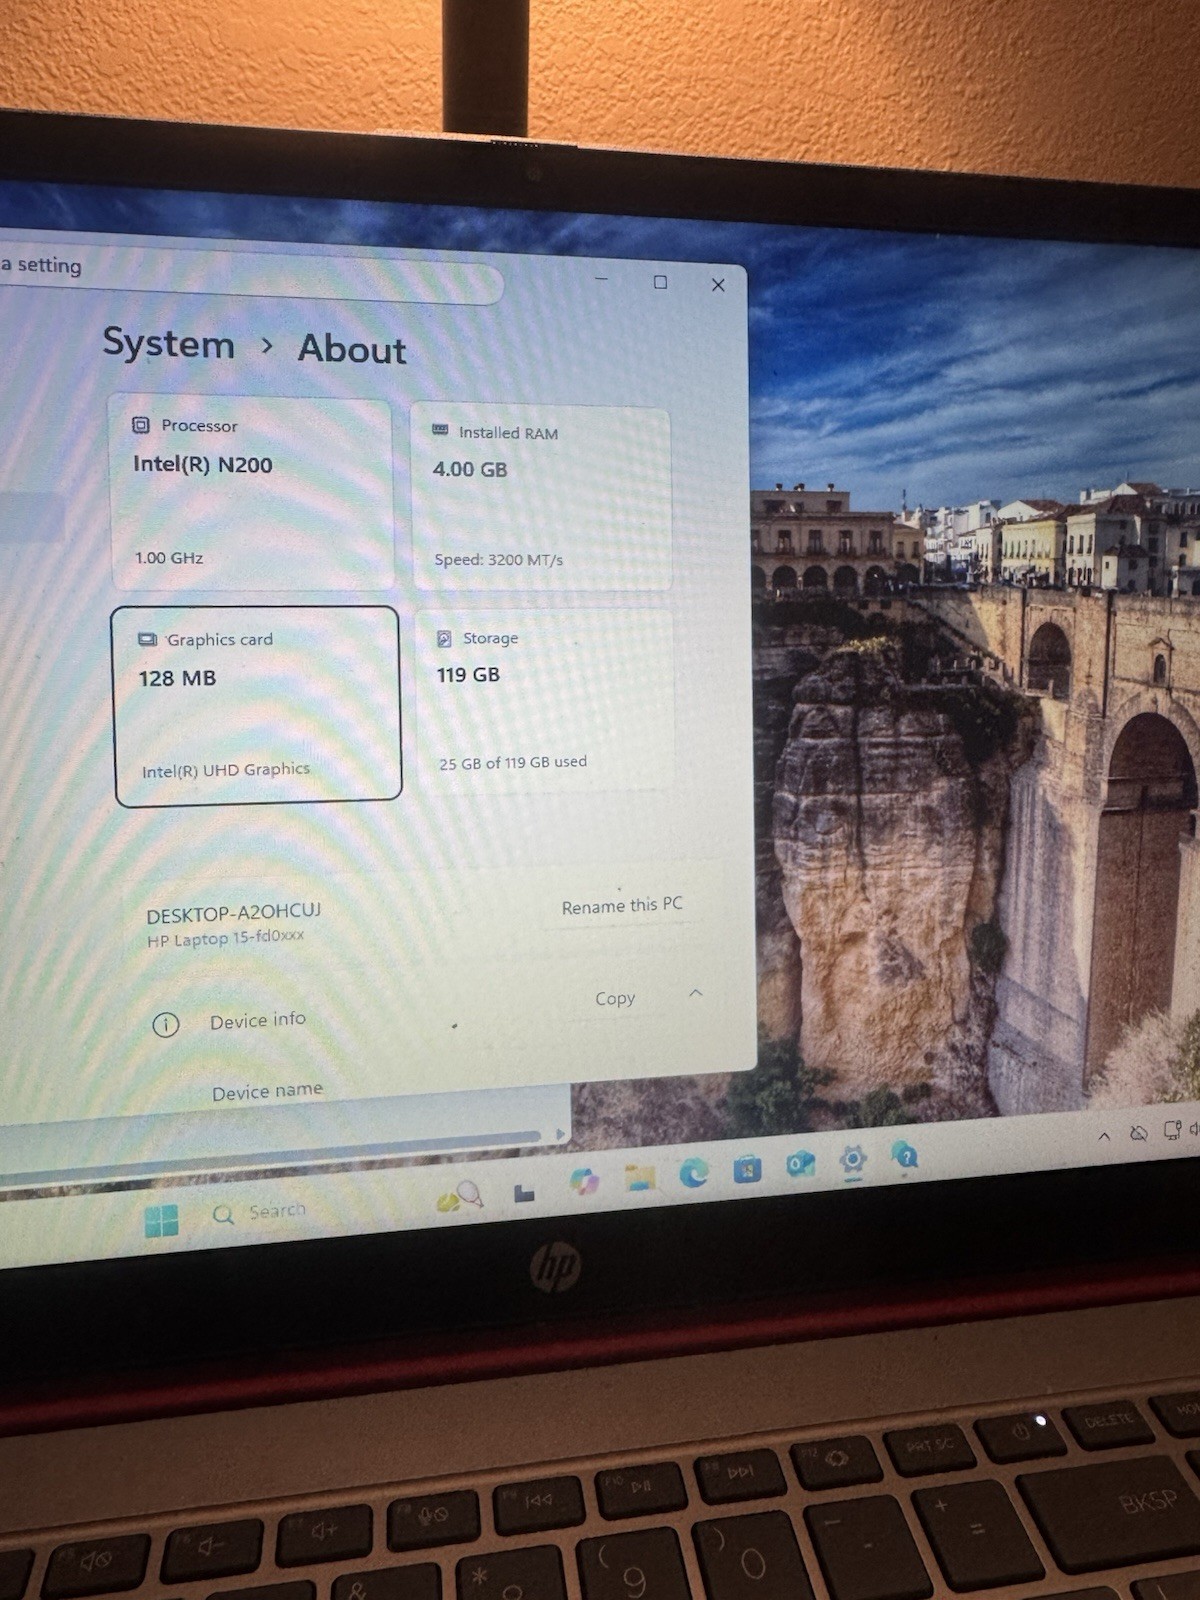
Task: Click the About breadcrumb heading
Action: 352,349
